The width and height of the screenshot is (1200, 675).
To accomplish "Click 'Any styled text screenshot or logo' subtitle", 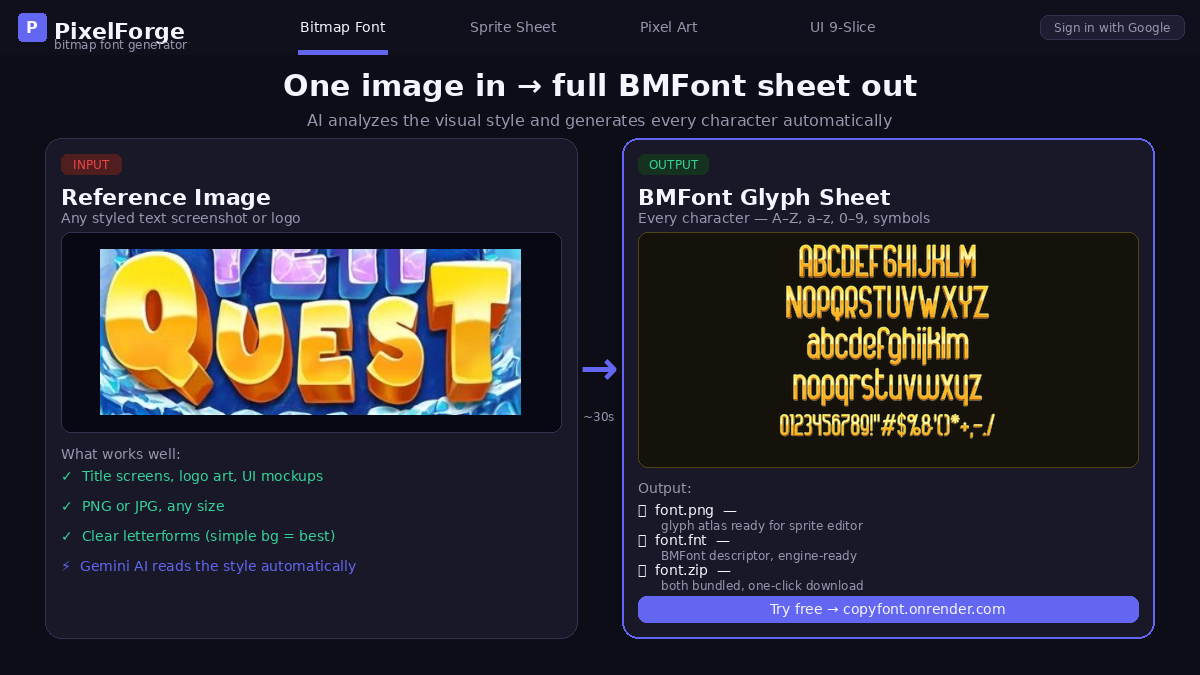I will tap(181, 218).
